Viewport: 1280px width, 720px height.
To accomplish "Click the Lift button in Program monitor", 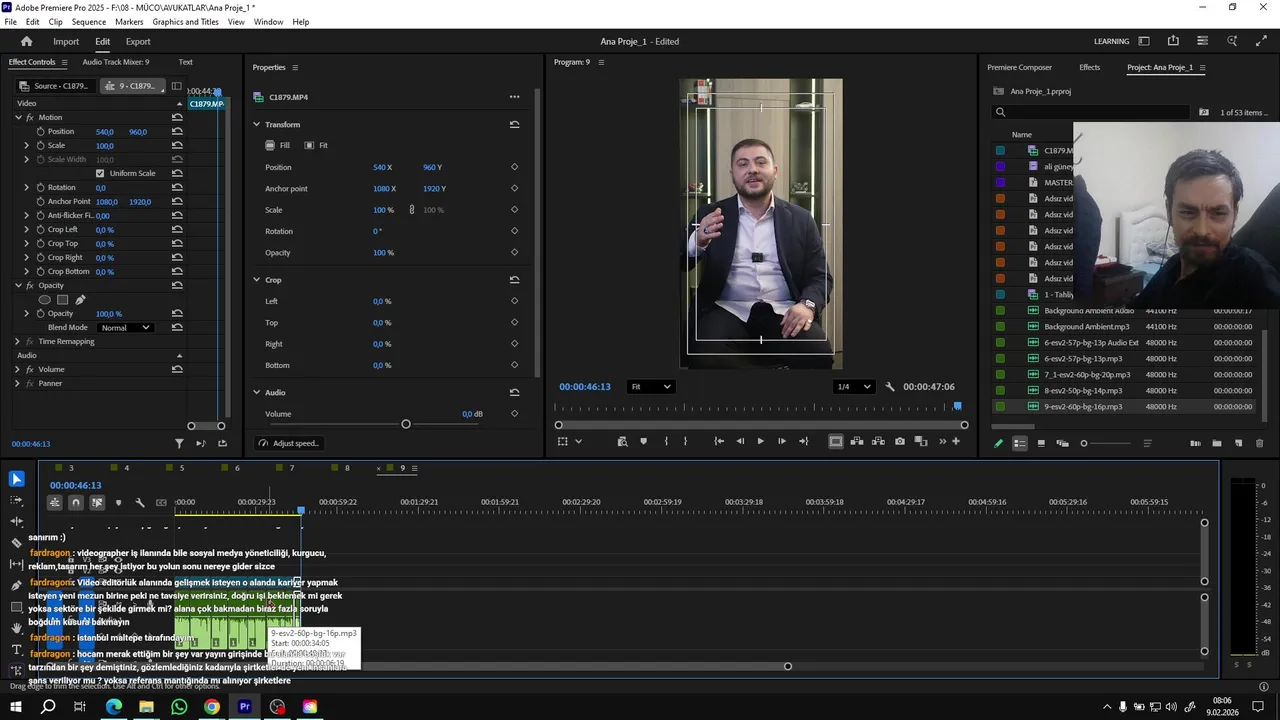I will [x=857, y=441].
